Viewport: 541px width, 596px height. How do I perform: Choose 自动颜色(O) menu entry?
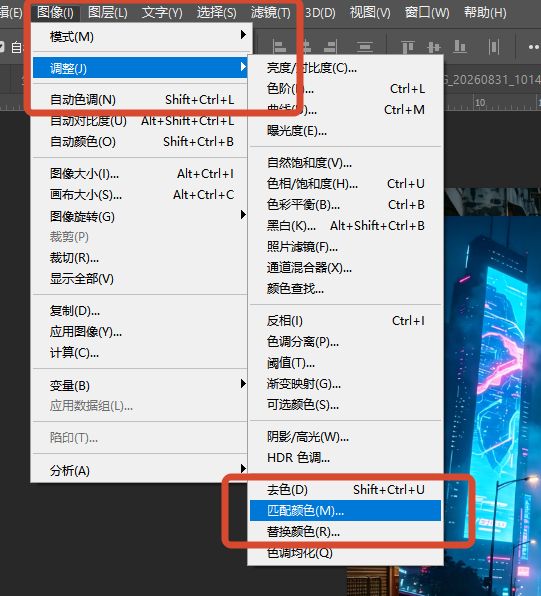click(140, 141)
